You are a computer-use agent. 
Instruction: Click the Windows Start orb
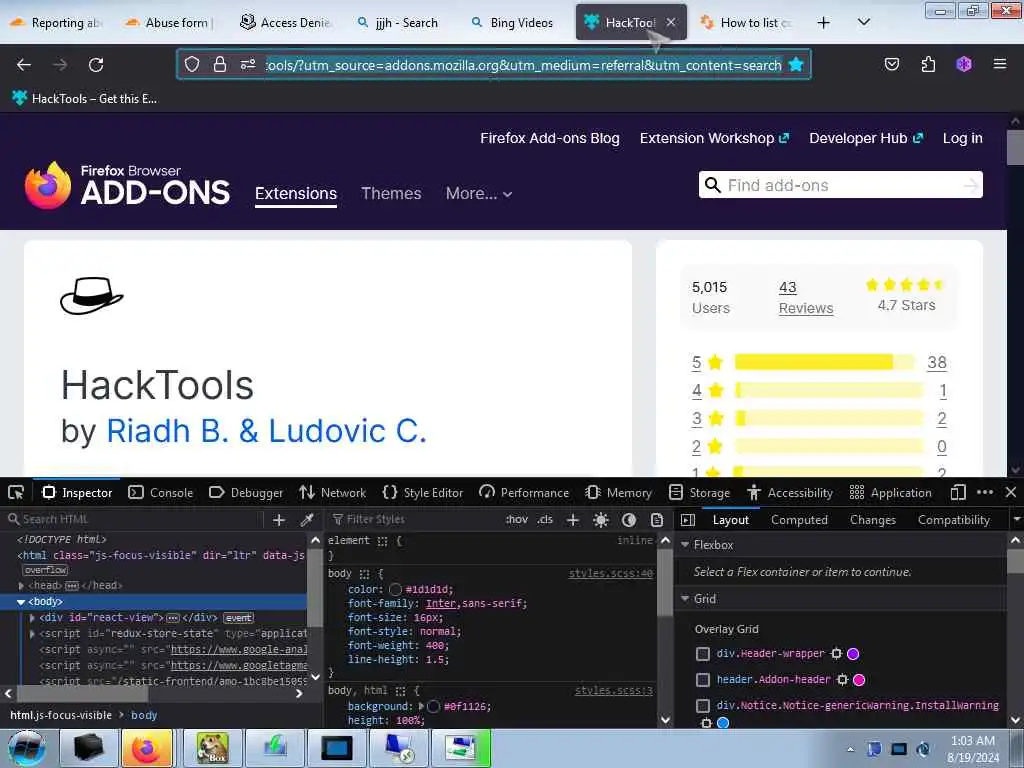tap(27, 749)
